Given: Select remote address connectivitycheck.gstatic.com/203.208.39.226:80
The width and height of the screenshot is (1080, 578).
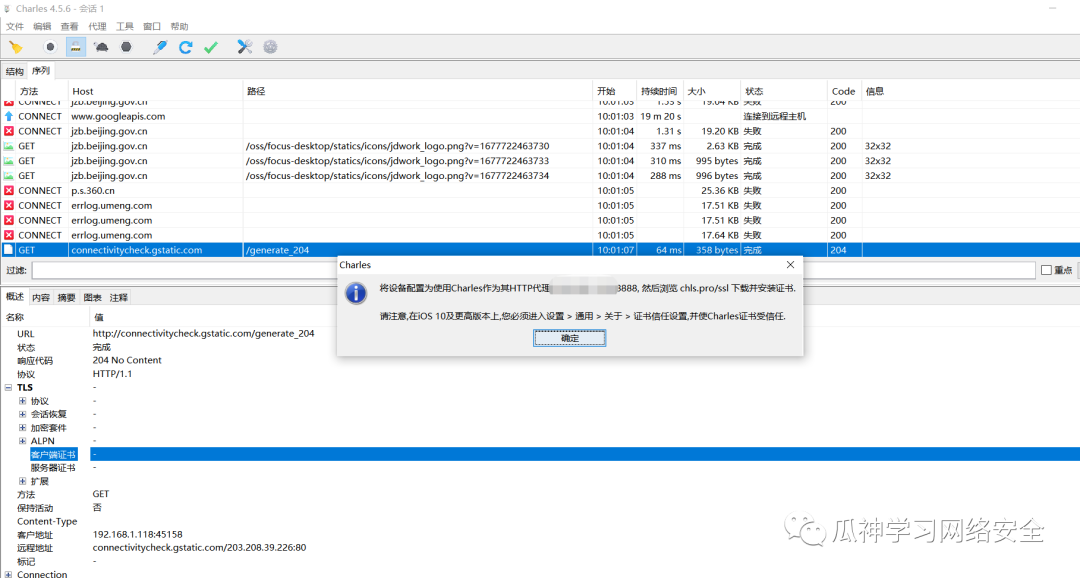Looking at the screenshot, I should (x=199, y=548).
